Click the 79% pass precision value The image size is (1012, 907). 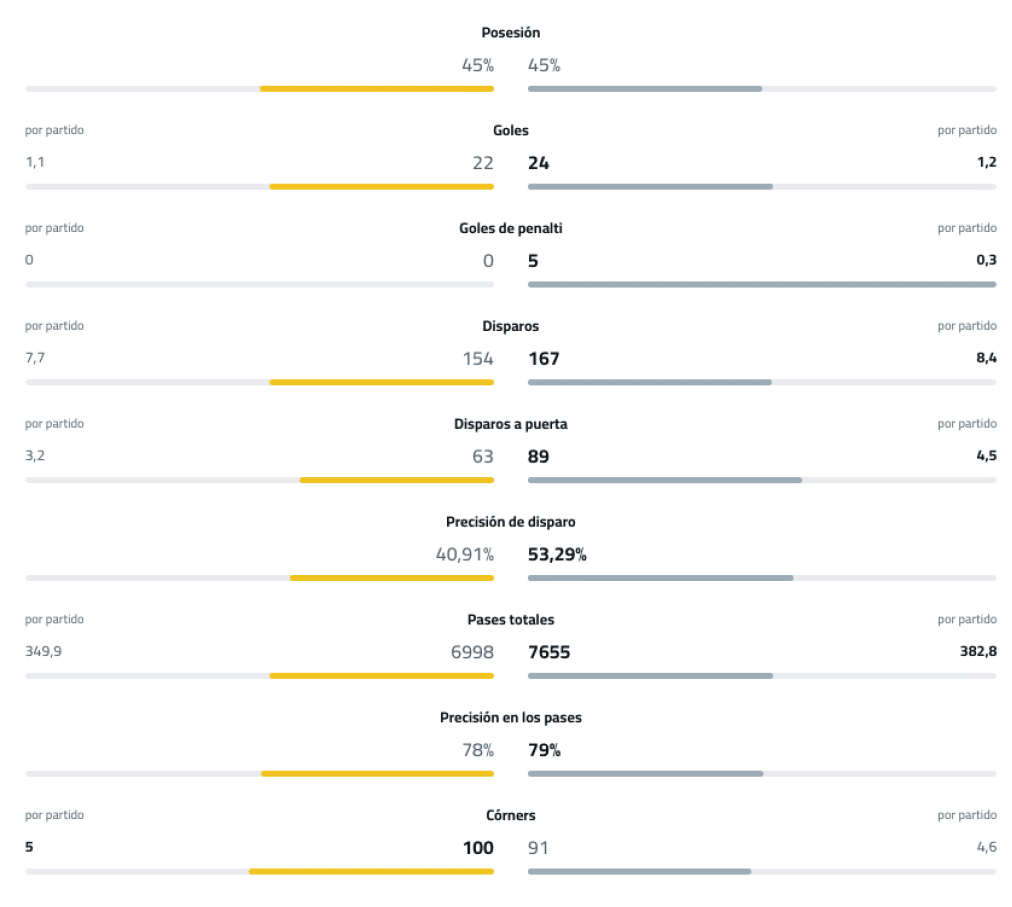[544, 750]
